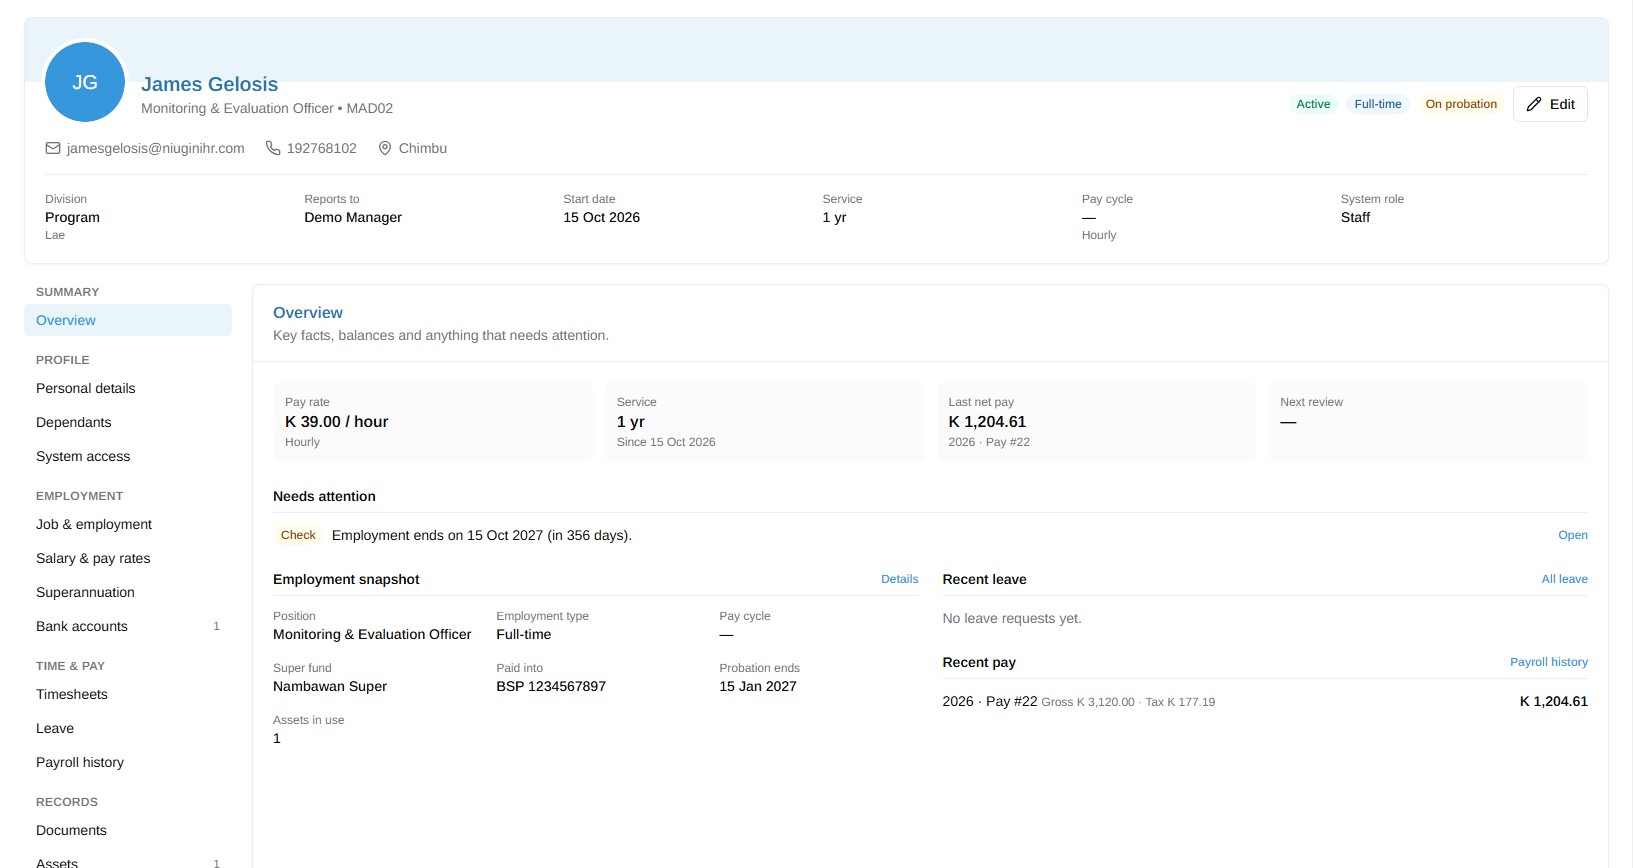Click the email jamesgelosis@niuginihr.com
This screenshot has height=868, width=1633.
click(156, 148)
